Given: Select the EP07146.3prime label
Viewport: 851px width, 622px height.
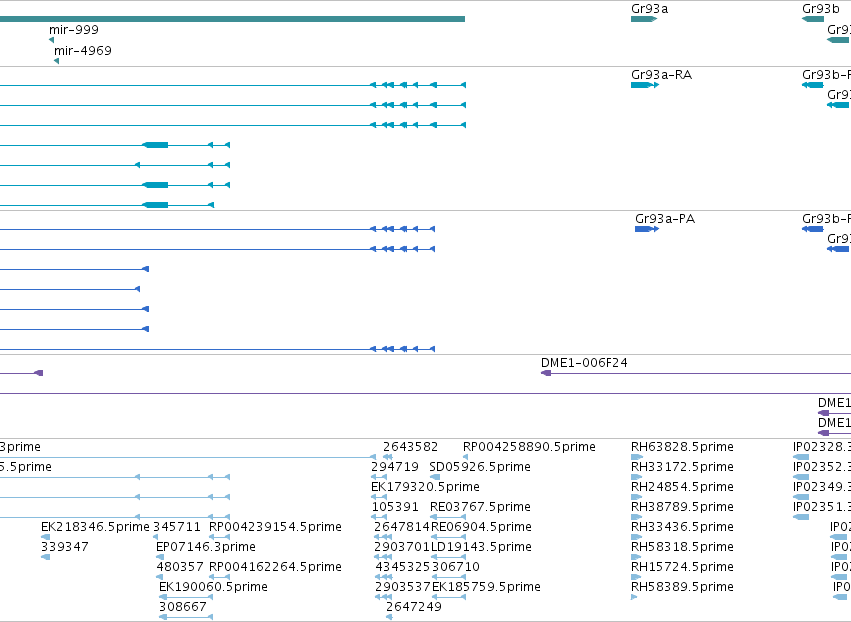Looking at the screenshot, I should click(x=206, y=547).
